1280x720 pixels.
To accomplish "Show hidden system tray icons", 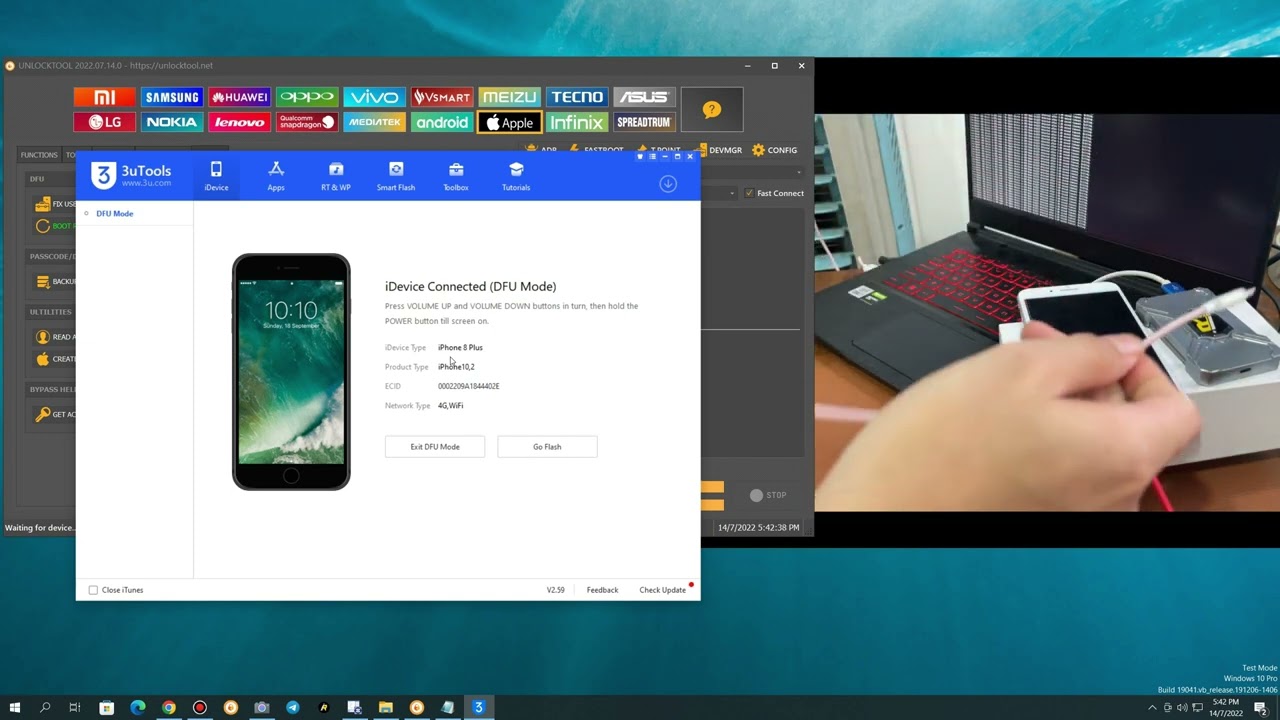I will click(1152, 707).
